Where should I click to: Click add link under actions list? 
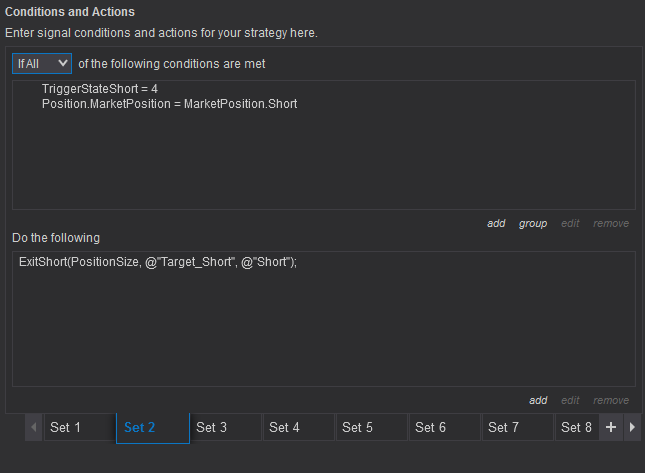(538, 400)
